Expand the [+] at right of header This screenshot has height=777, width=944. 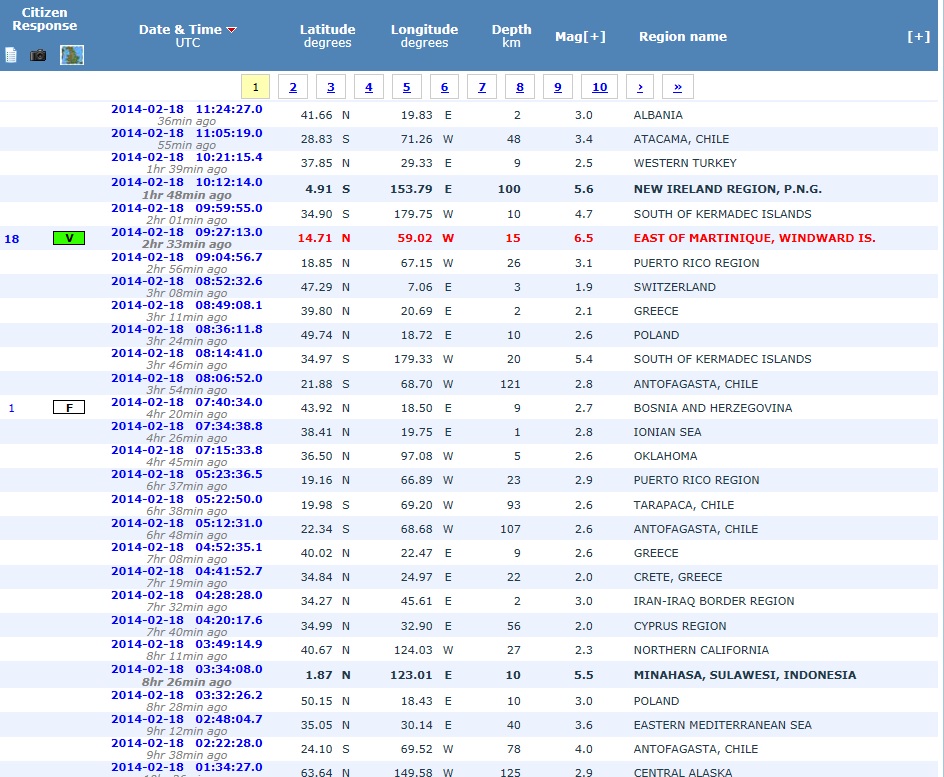coord(919,37)
